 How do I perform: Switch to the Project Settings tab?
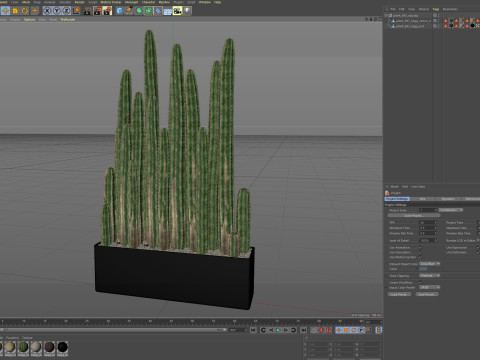pyautogui.click(x=397, y=199)
